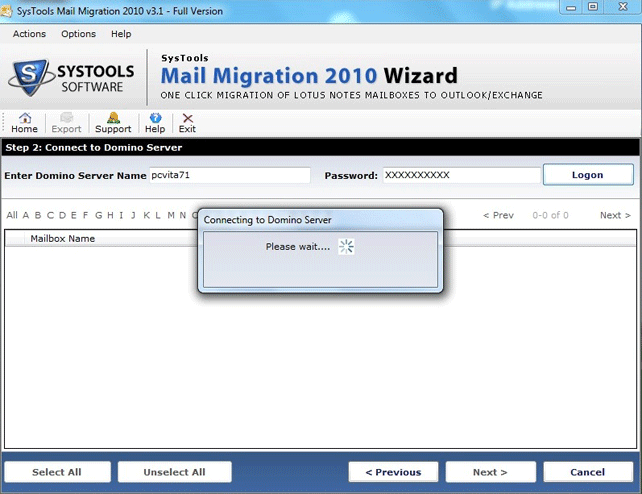Filter mailboxes by letter C
The width and height of the screenshot is (642, 494).
50,215
